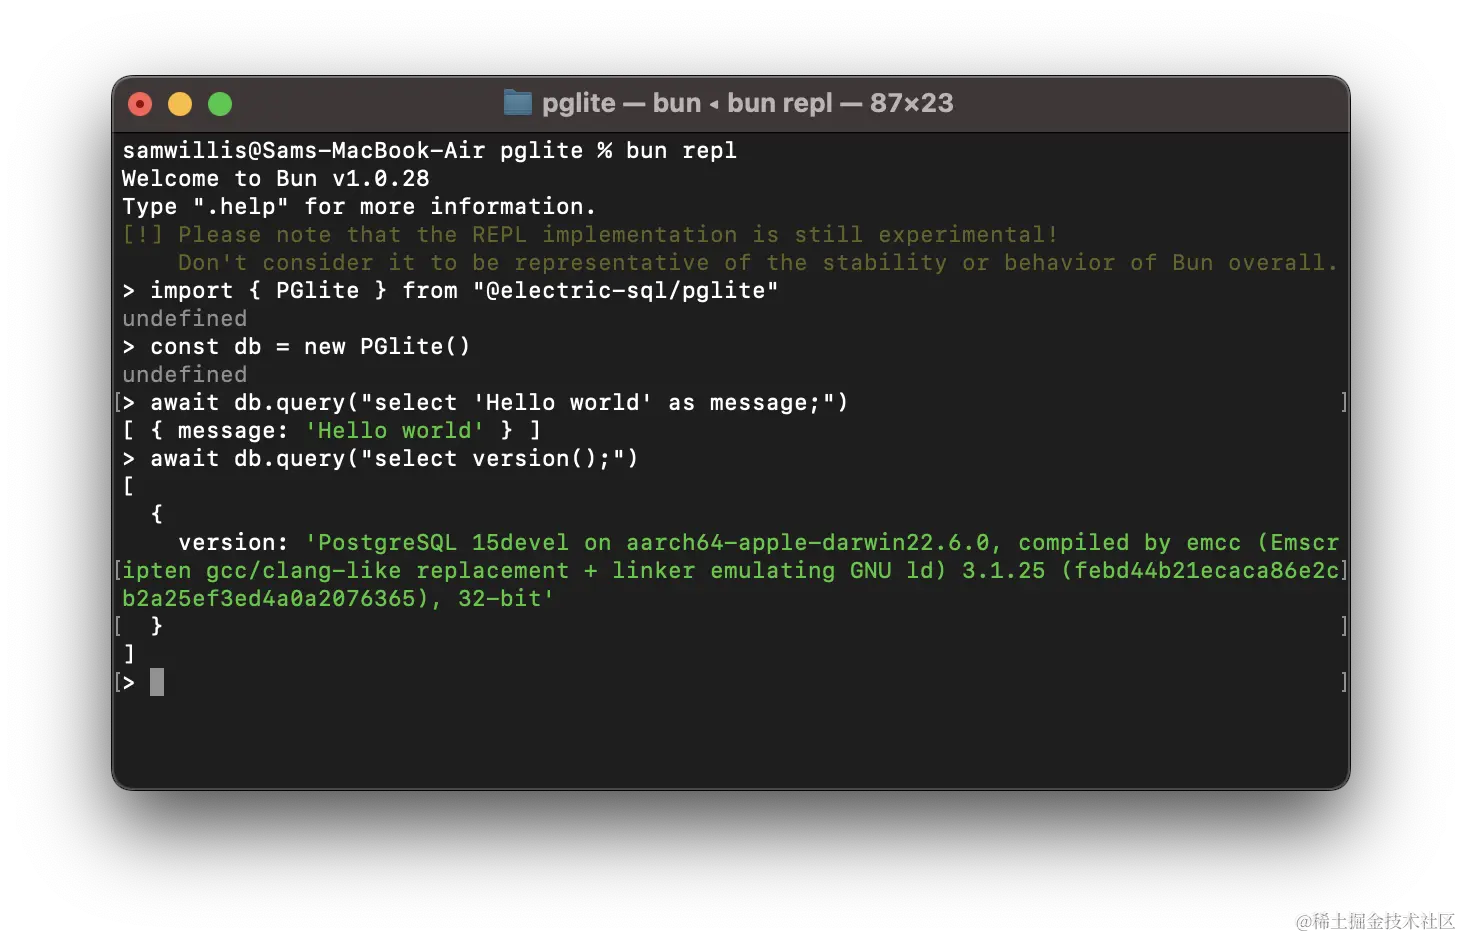Click the 'Don't consider it to be representative' line

point(757,263)
